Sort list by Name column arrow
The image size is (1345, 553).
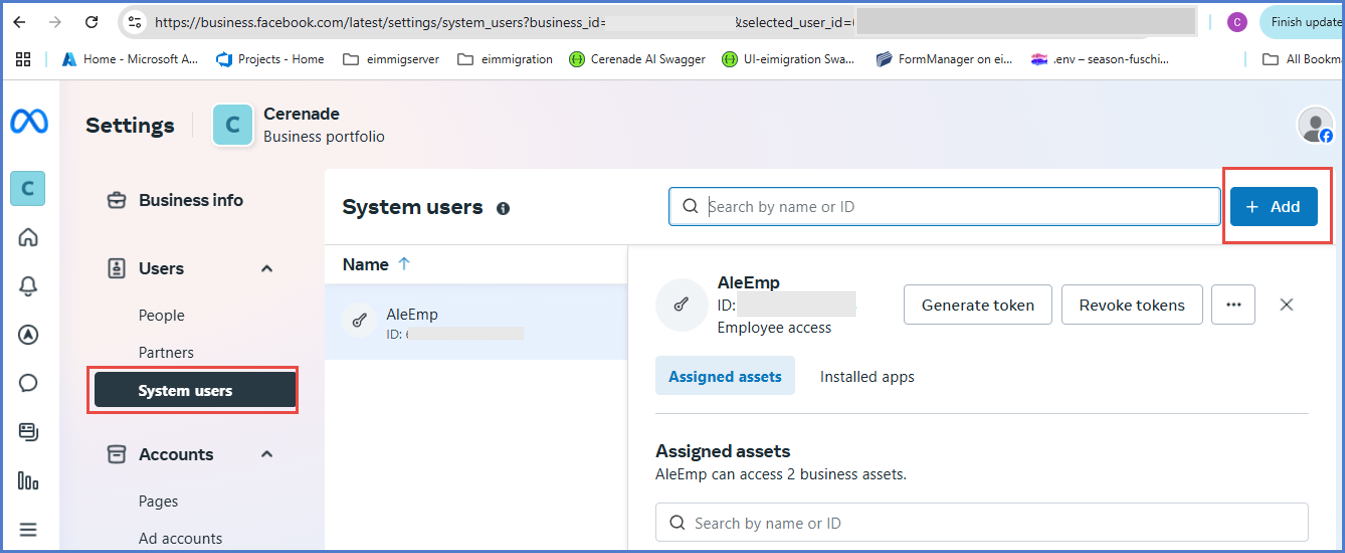(404, 264)
